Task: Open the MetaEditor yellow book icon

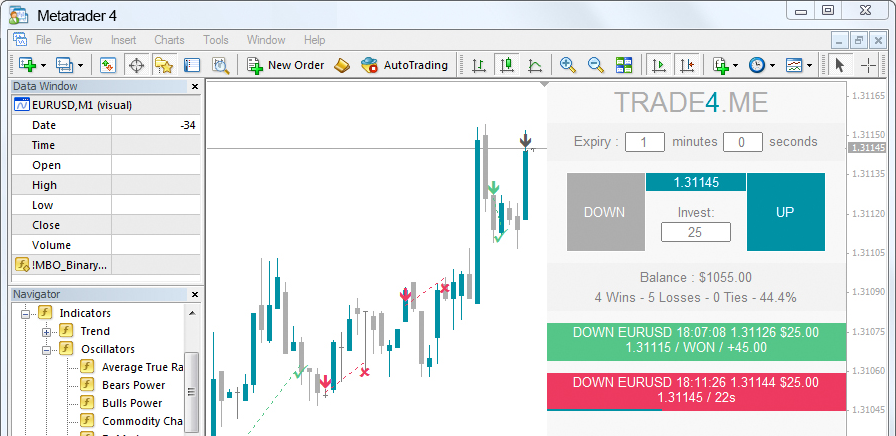Action: tap(342, 65)
